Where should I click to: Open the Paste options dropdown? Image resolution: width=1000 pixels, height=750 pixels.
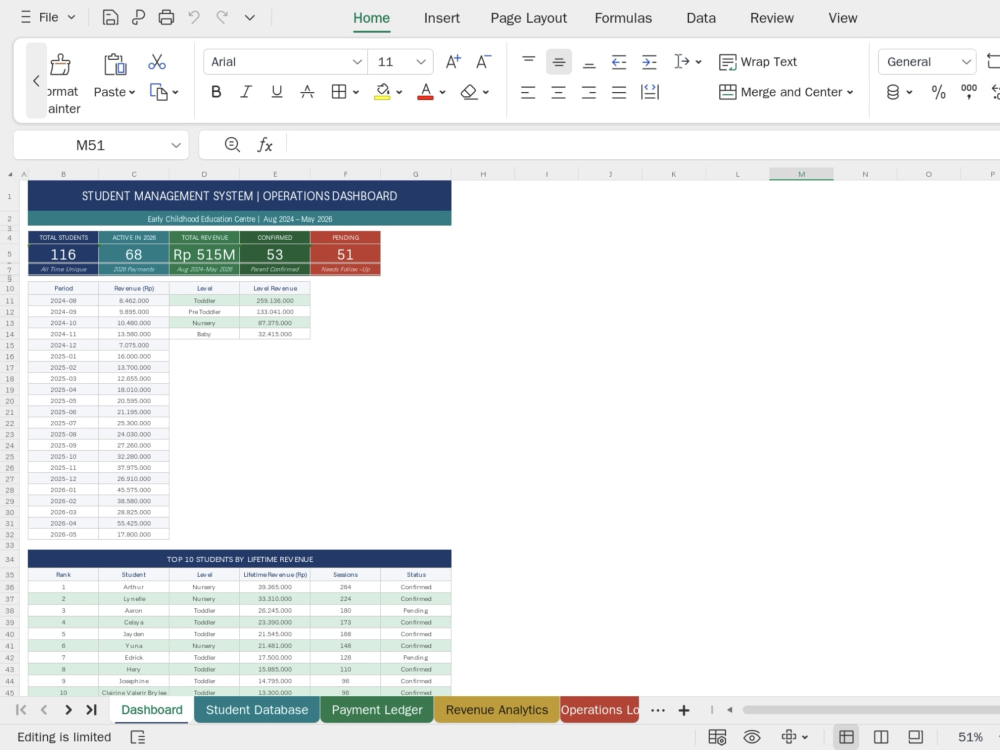point(132,92)
